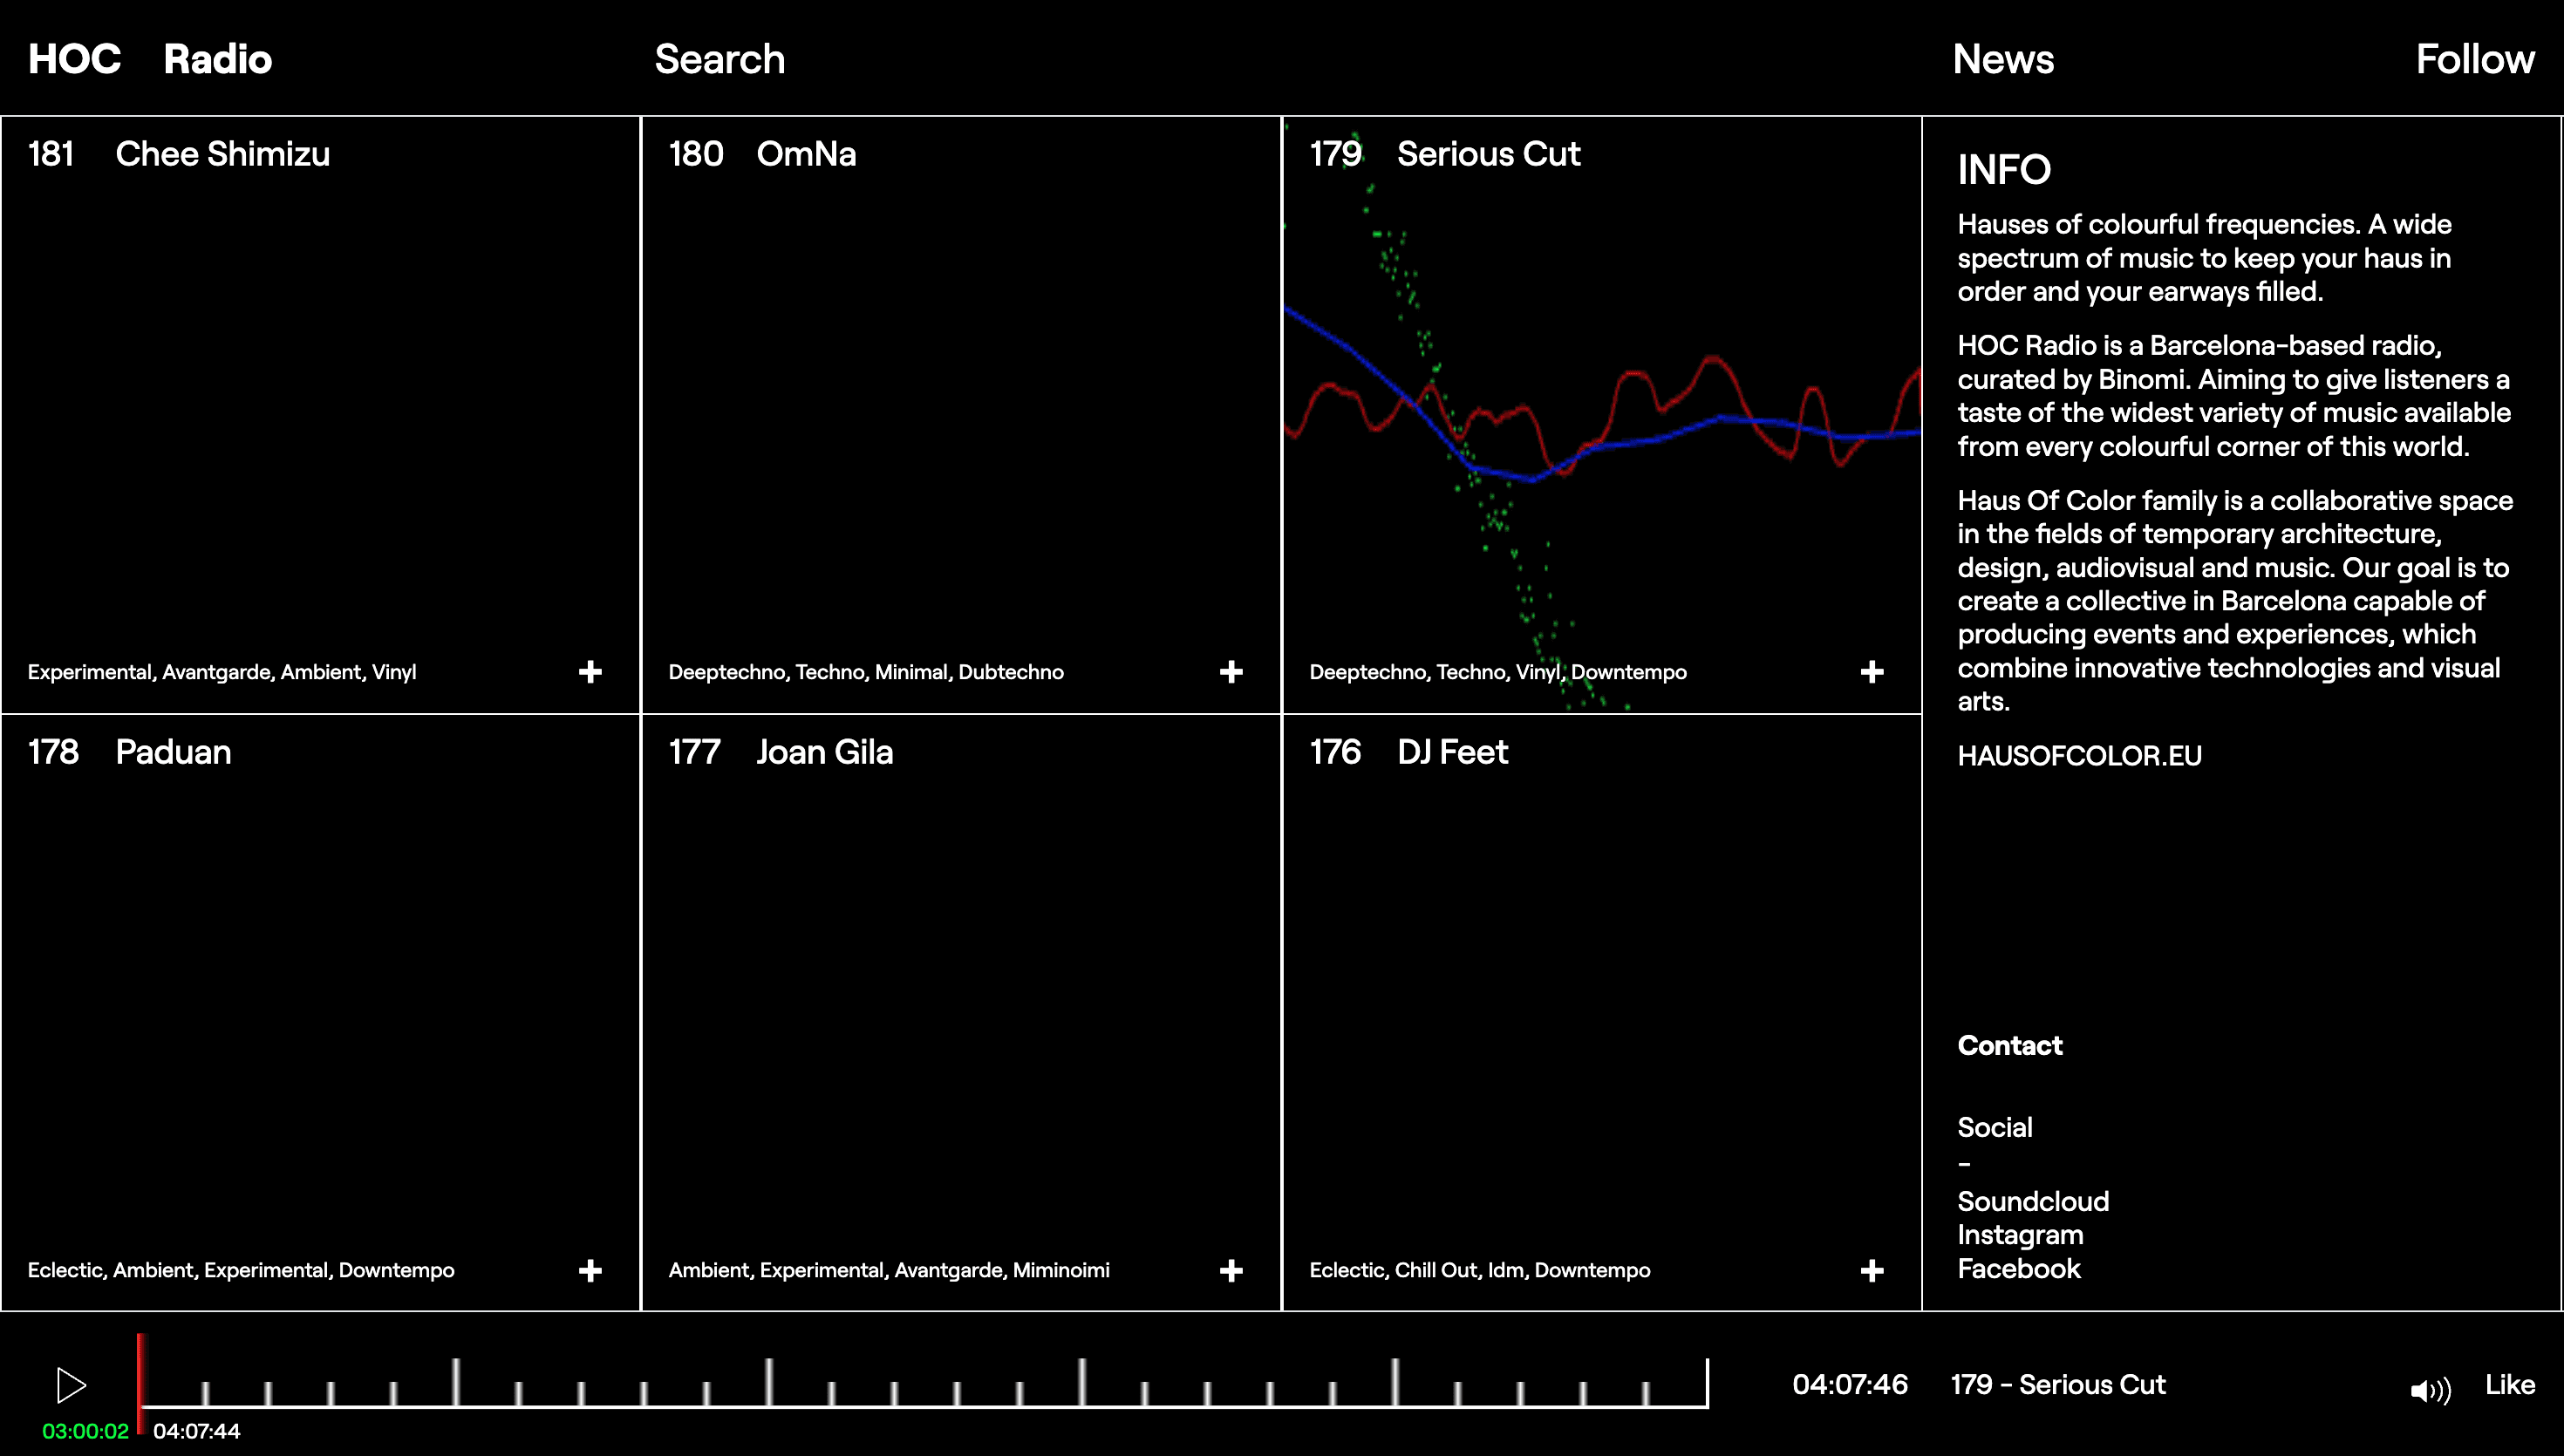The width and height of the screenshot is (2564, 1456).
Task: Open episode 181 Chee Shimizu title
Action: (x=222, y=154)
